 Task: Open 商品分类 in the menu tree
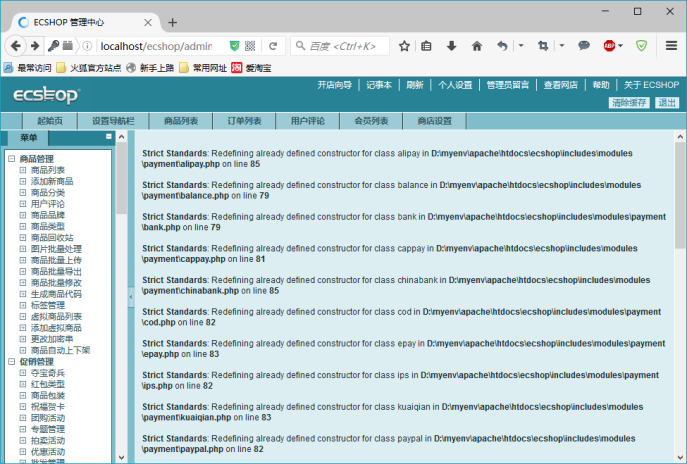click(x=48, y=193)
